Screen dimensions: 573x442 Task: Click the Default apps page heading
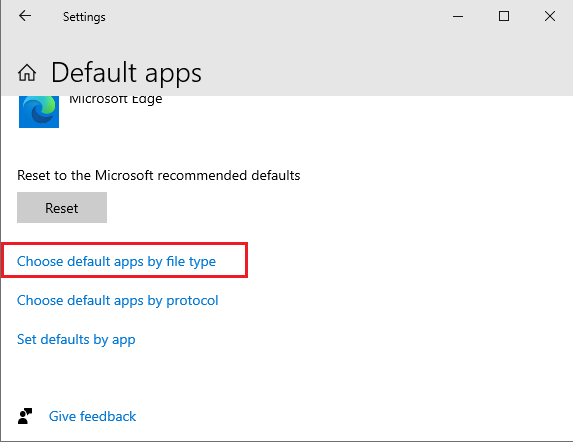click(126, 73)
